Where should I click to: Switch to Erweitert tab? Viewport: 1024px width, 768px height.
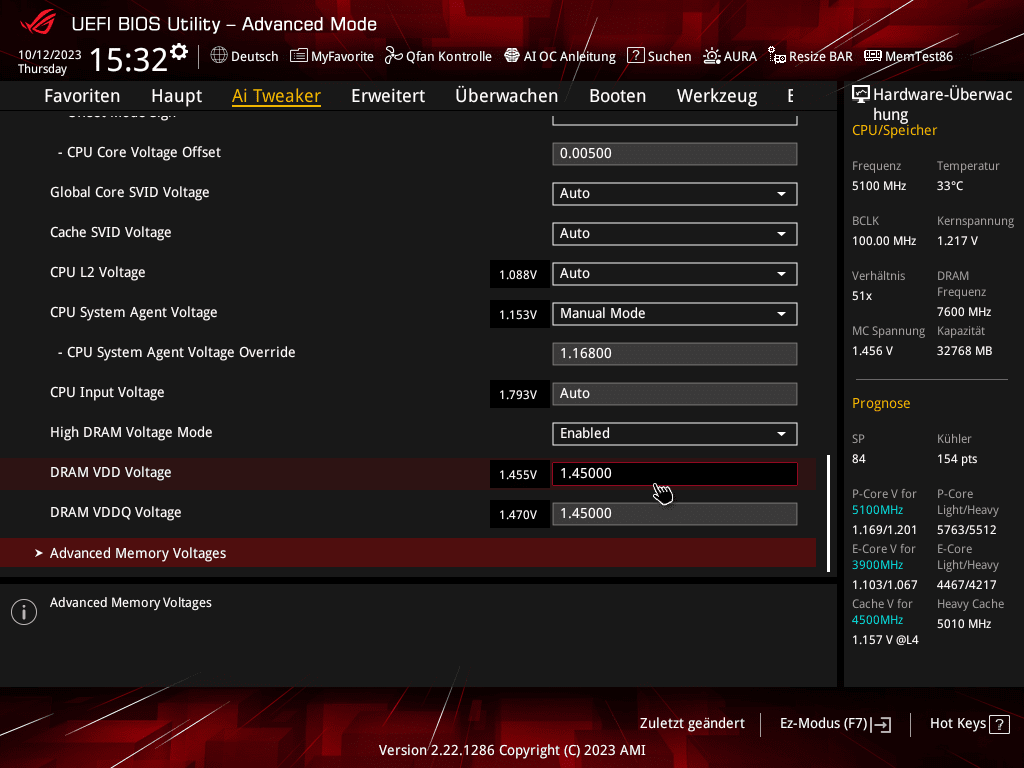pyautogui.click(x=388, y=96)
